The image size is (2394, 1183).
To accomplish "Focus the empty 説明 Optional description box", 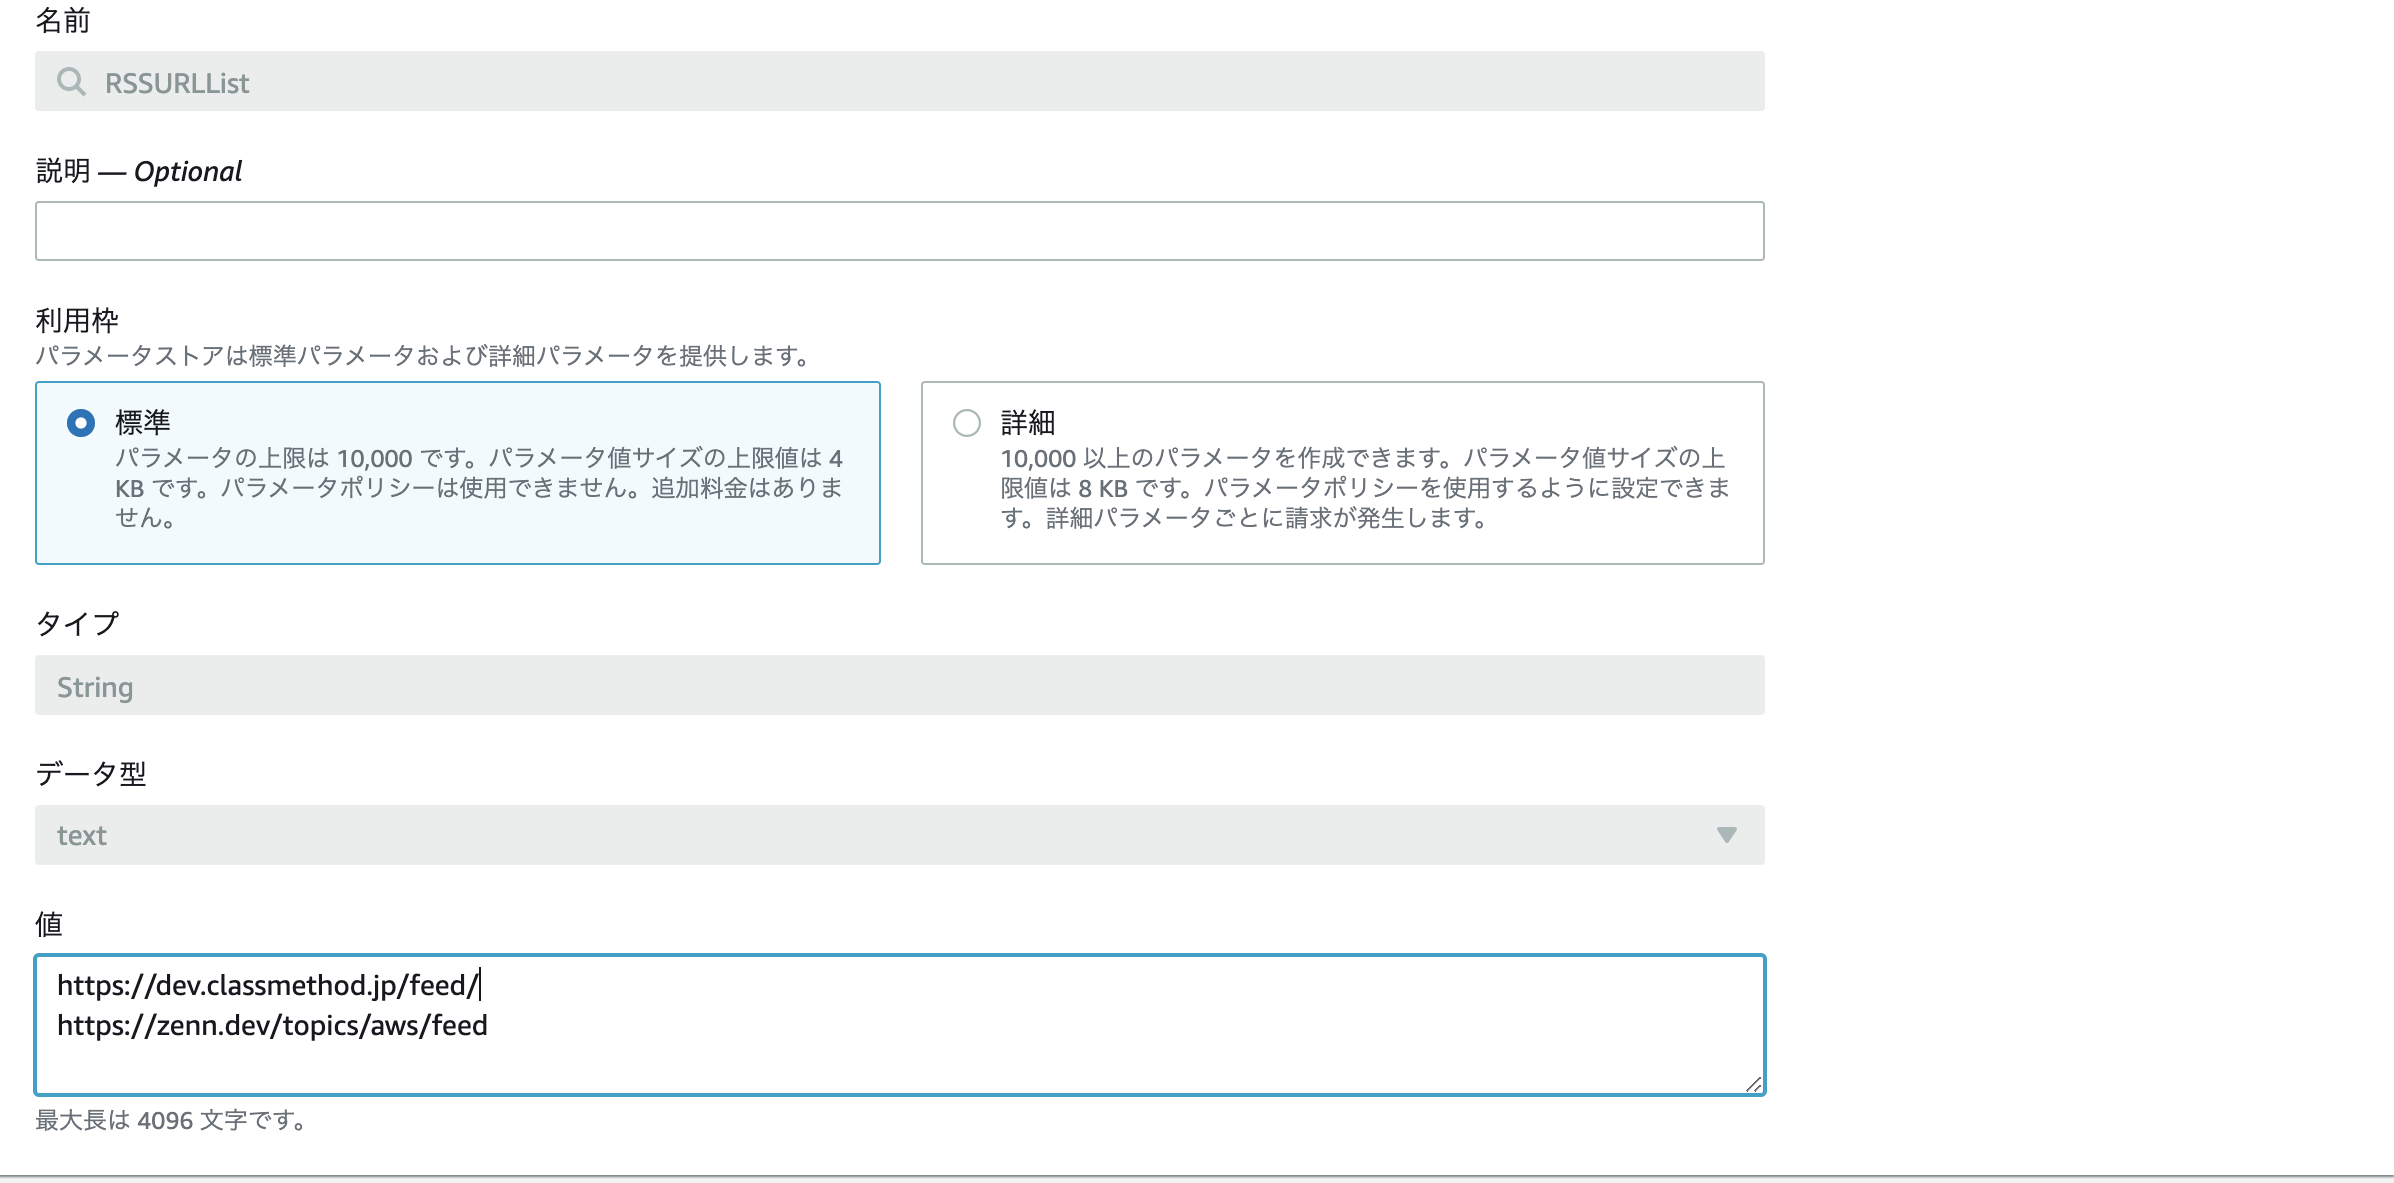I will (900, 231).
